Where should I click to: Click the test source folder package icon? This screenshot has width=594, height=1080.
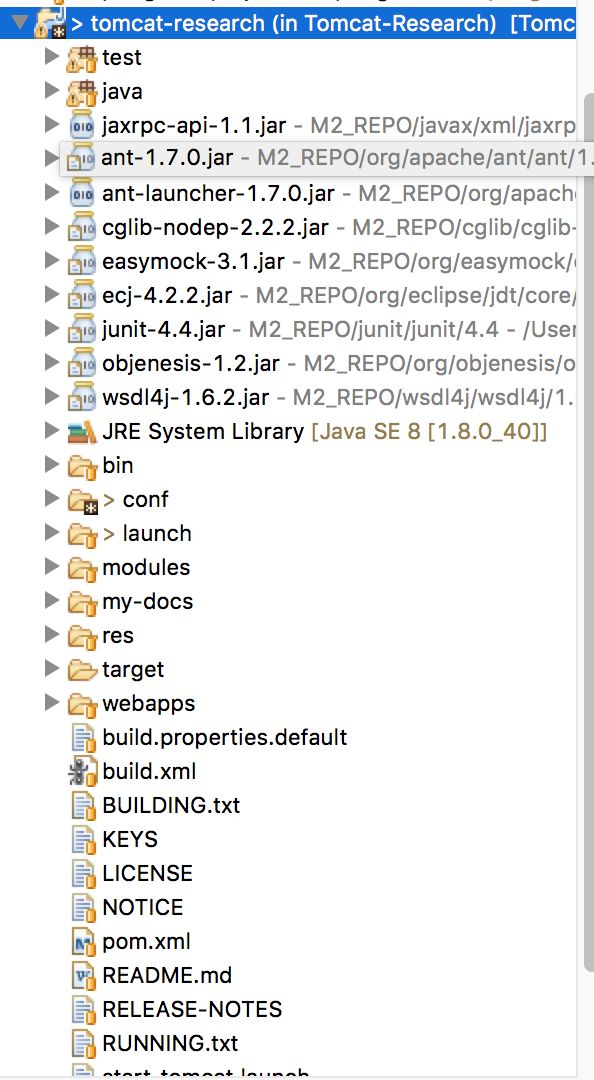[83, 57]
